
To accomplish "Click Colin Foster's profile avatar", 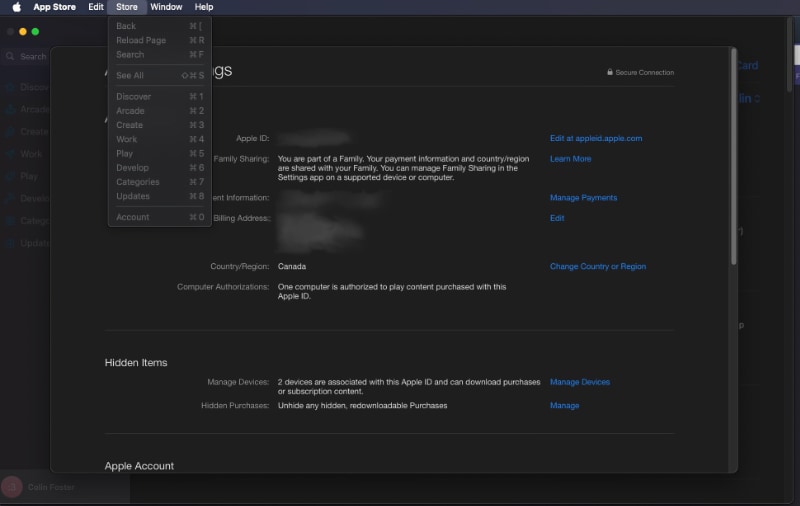I will click(12, 487).
